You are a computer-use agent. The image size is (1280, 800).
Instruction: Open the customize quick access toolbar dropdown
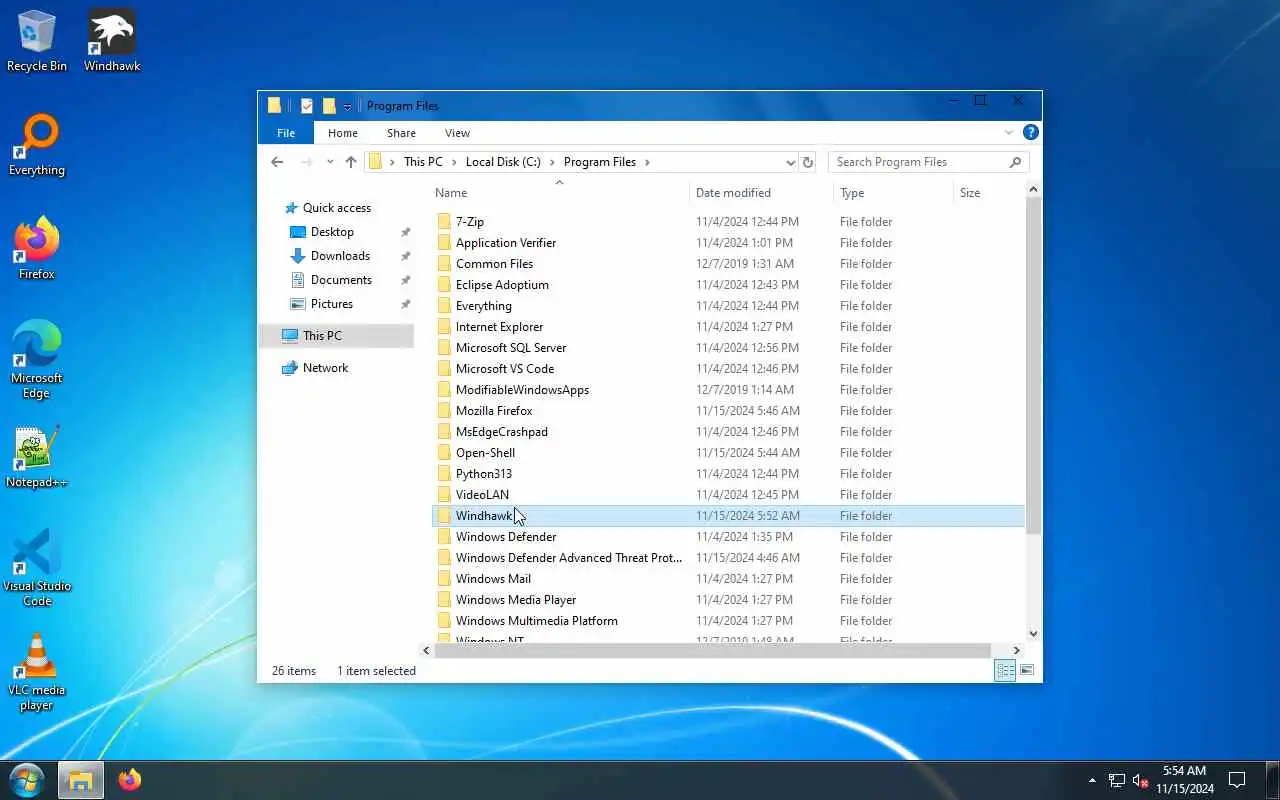348,106
